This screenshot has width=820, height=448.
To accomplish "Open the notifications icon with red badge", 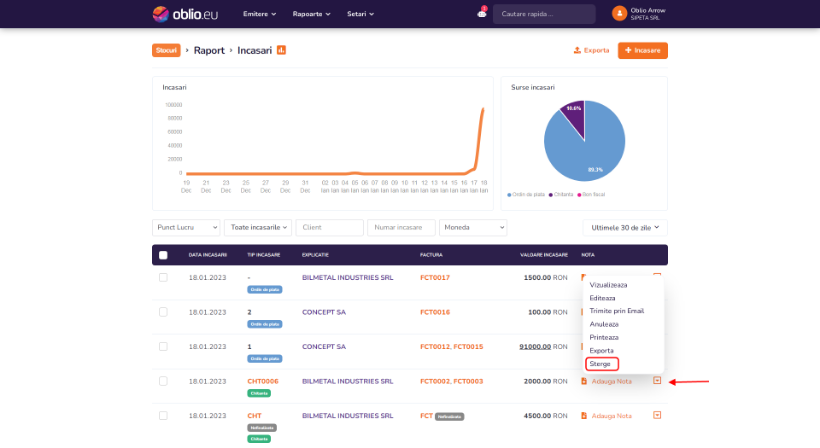I will tap(482, 14).
